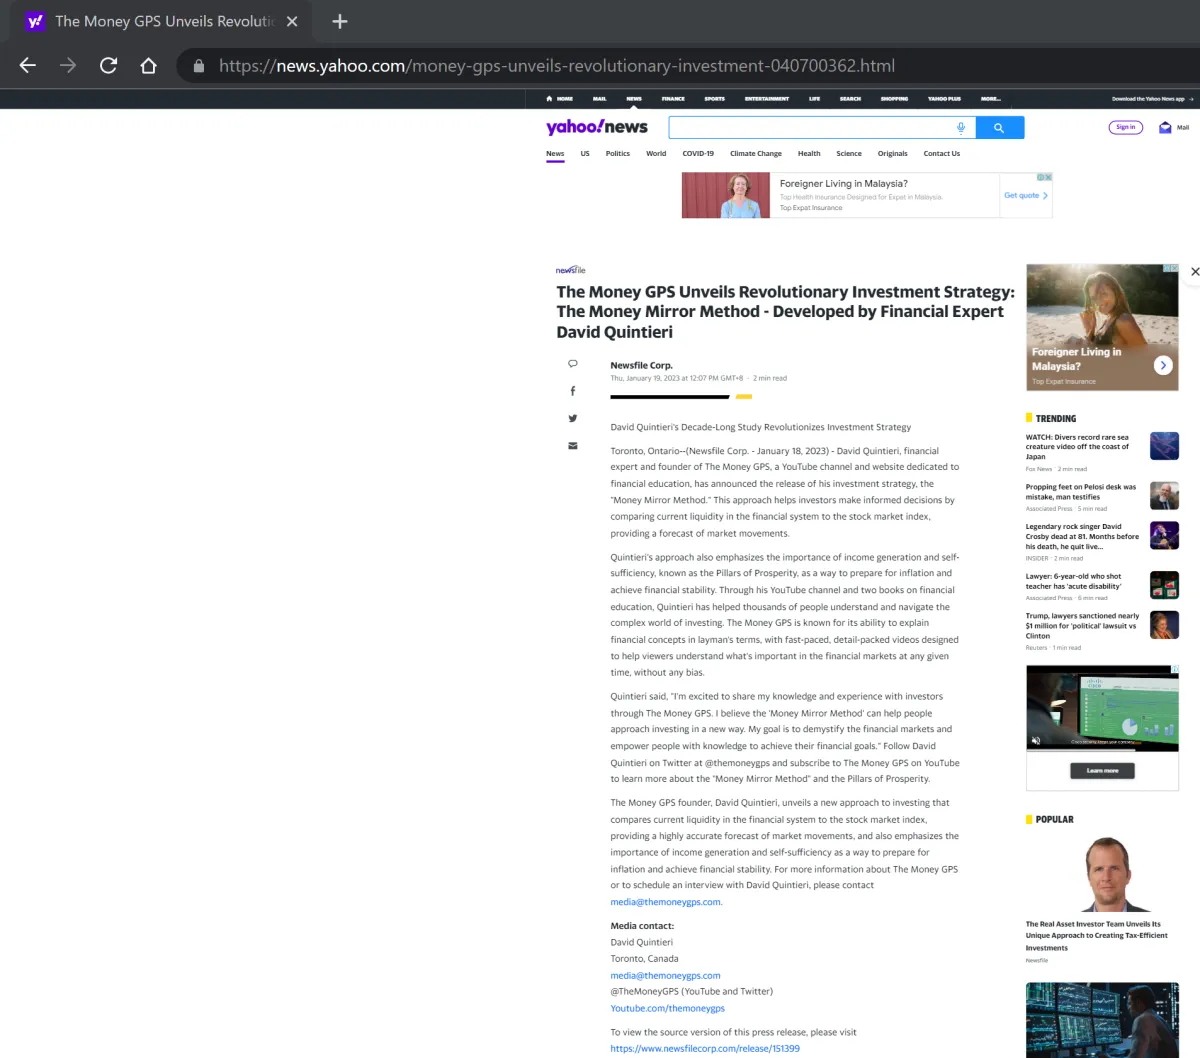The width and height of the screenshot is (1200, 1058).
Task: Open popular Real Asset Investor Team story
Action: 1096,936
